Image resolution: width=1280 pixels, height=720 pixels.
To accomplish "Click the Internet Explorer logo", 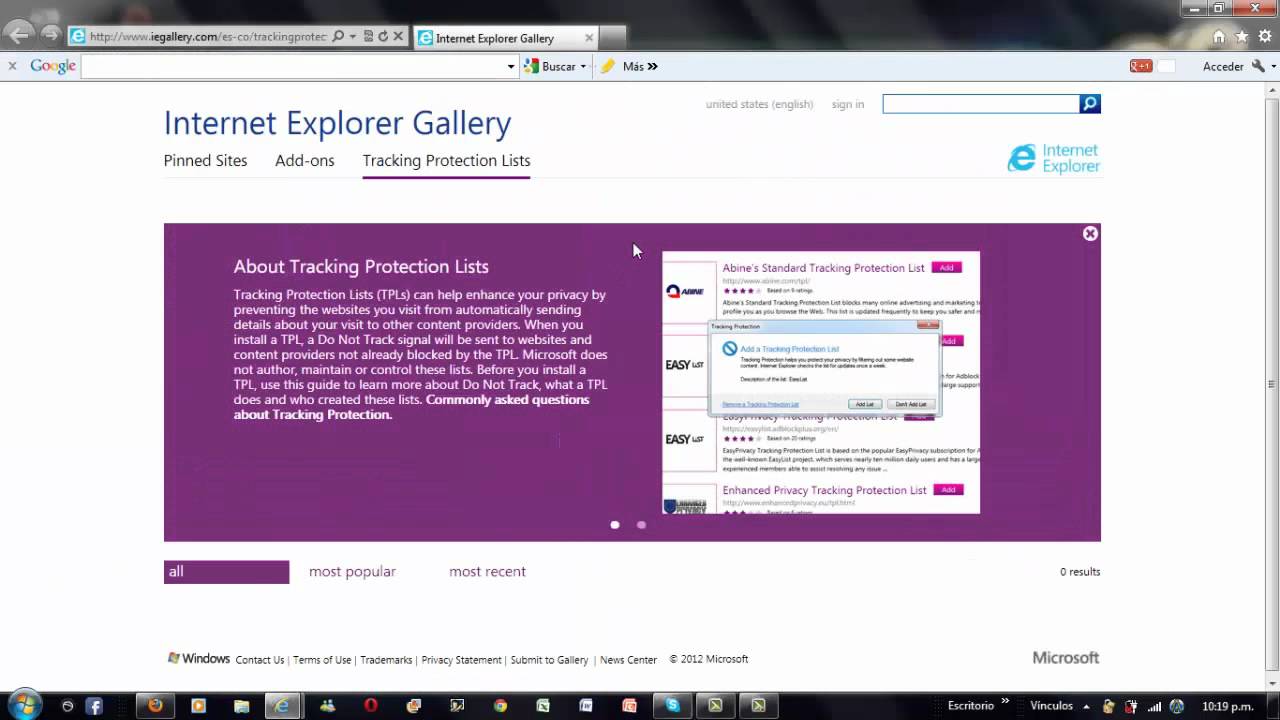I will click(x=1054, y=158).
